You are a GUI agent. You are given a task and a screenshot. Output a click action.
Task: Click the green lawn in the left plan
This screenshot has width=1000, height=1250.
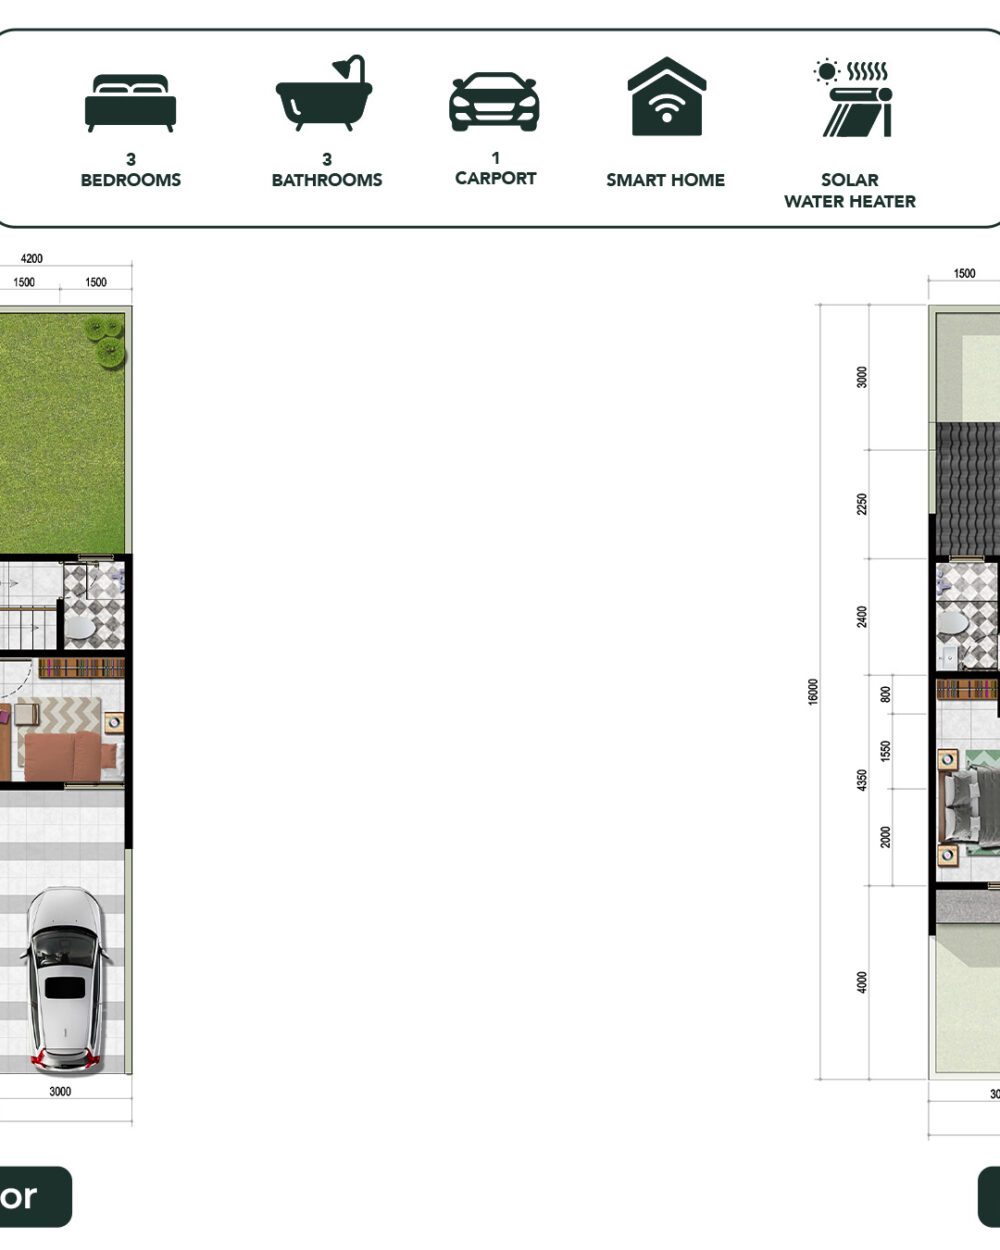[x=62, y=433]
